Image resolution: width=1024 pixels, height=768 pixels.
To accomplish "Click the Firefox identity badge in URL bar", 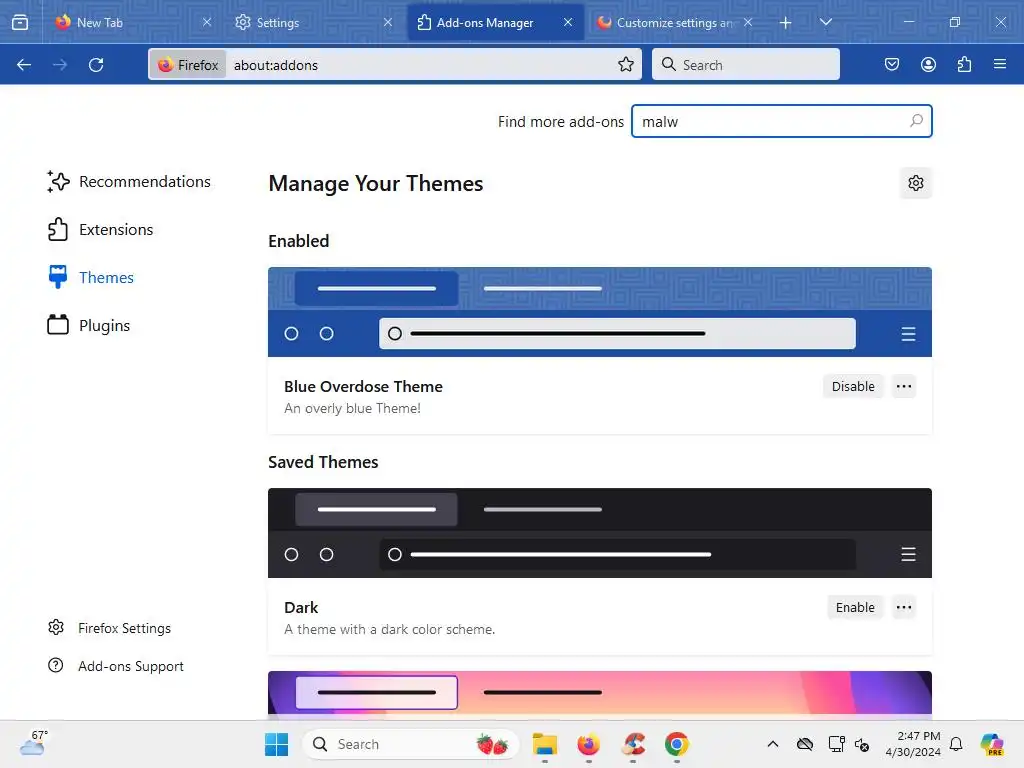I will (188, 65).
